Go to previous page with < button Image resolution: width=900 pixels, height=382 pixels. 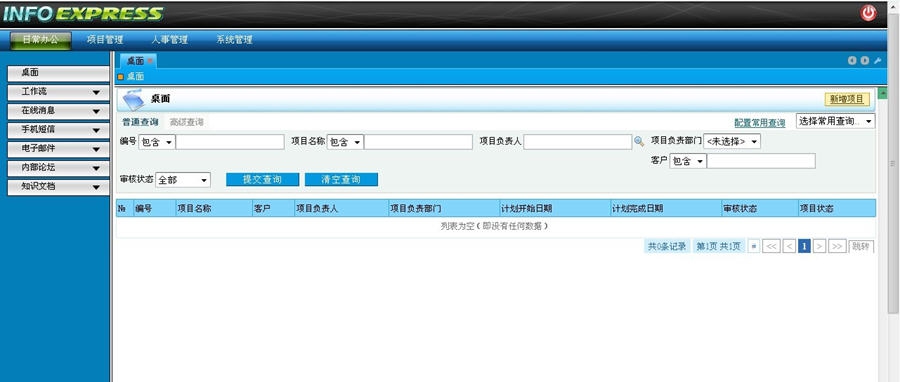click(789, 247)
